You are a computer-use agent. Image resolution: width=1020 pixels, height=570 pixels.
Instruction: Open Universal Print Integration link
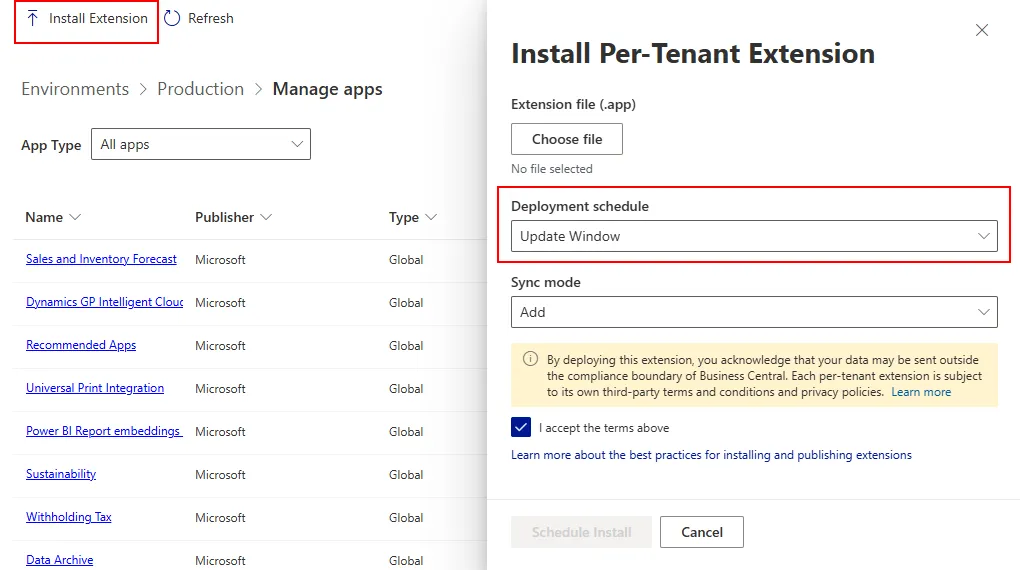95,388
